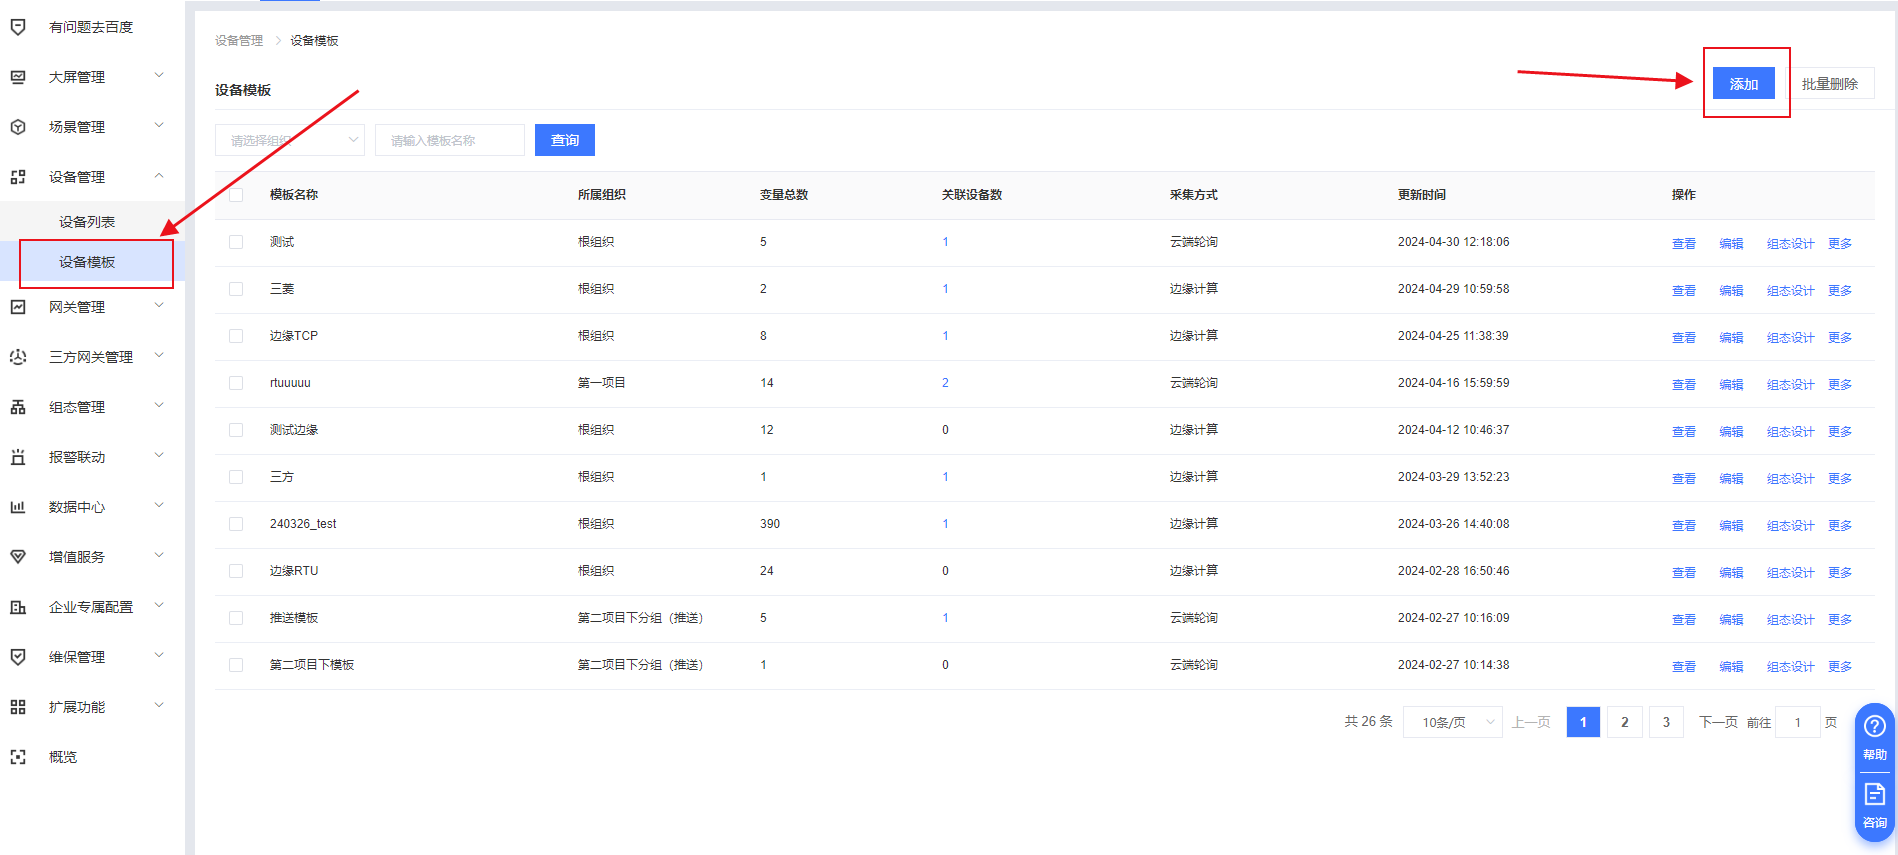The image size is (1898, 855).
Task: Click the 场景管理 cube icon
Action: click(18, 127)
